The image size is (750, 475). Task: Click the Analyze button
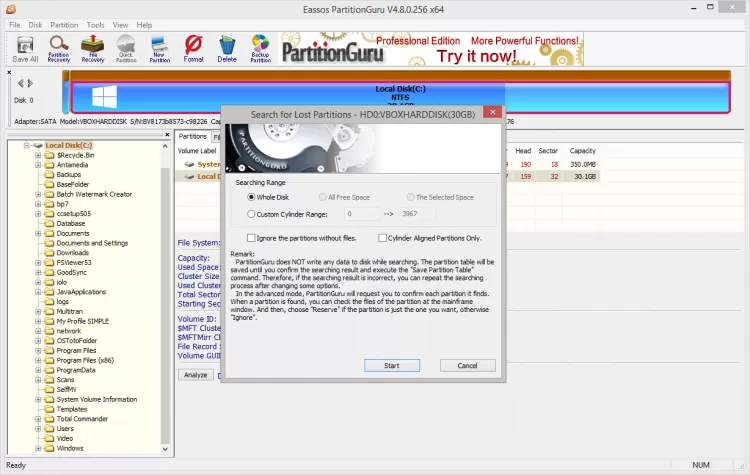[196, 375]
